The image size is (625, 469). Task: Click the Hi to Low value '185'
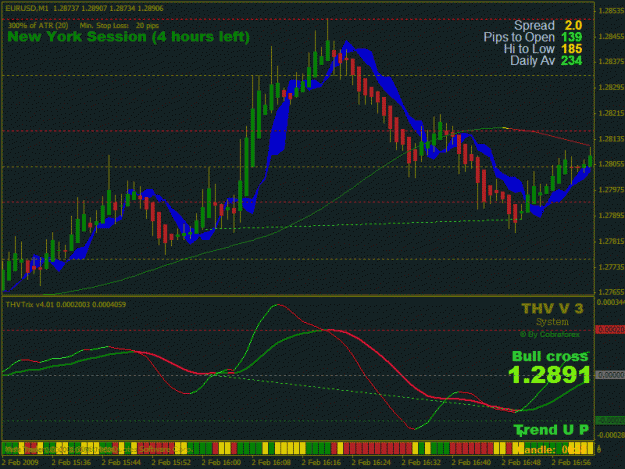click(572, 49)
